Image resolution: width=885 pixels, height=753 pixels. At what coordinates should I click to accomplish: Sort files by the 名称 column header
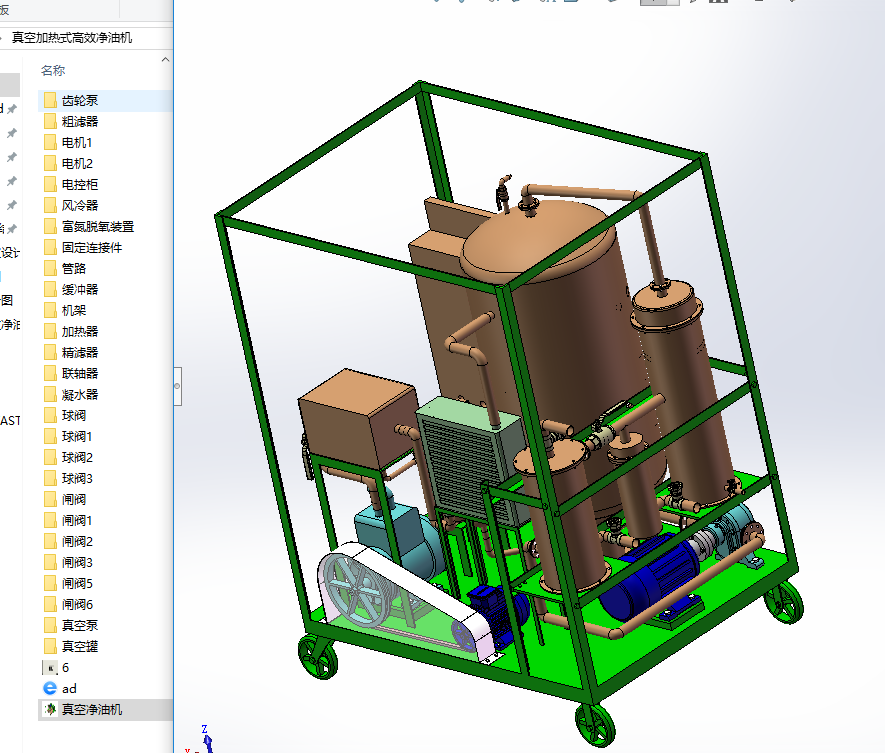[x=53, y=71]
